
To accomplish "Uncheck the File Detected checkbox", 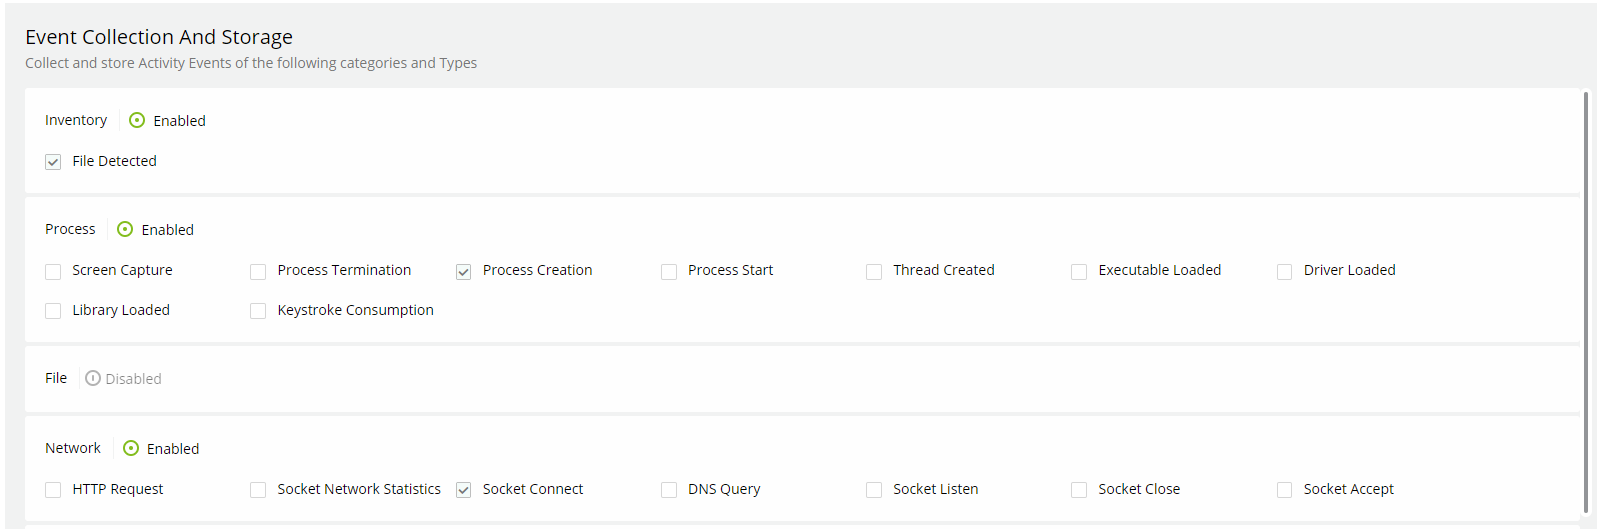I will (x=53, y=162).
